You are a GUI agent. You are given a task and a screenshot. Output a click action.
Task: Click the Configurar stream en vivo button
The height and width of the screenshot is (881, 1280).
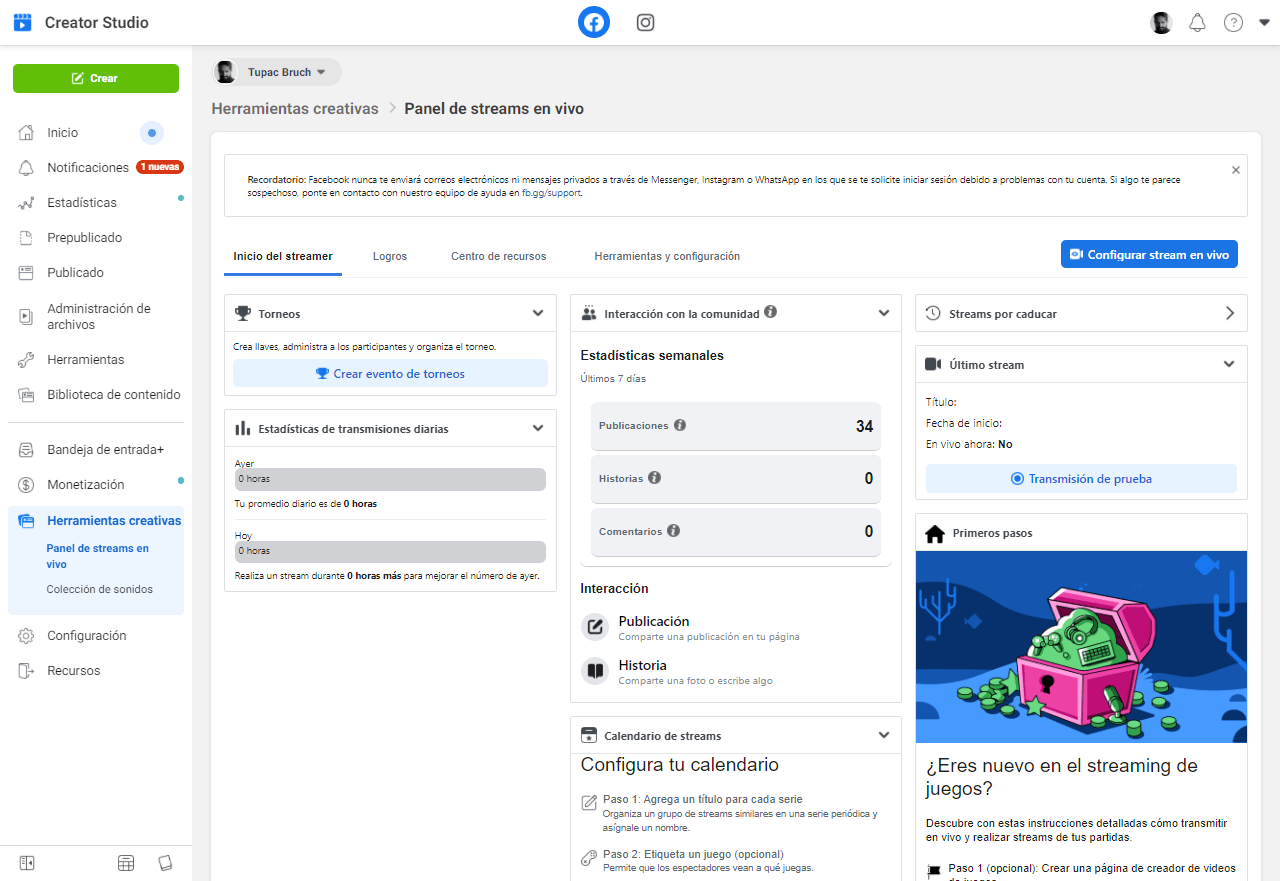pyautogui.click(x=1149, y=254)
